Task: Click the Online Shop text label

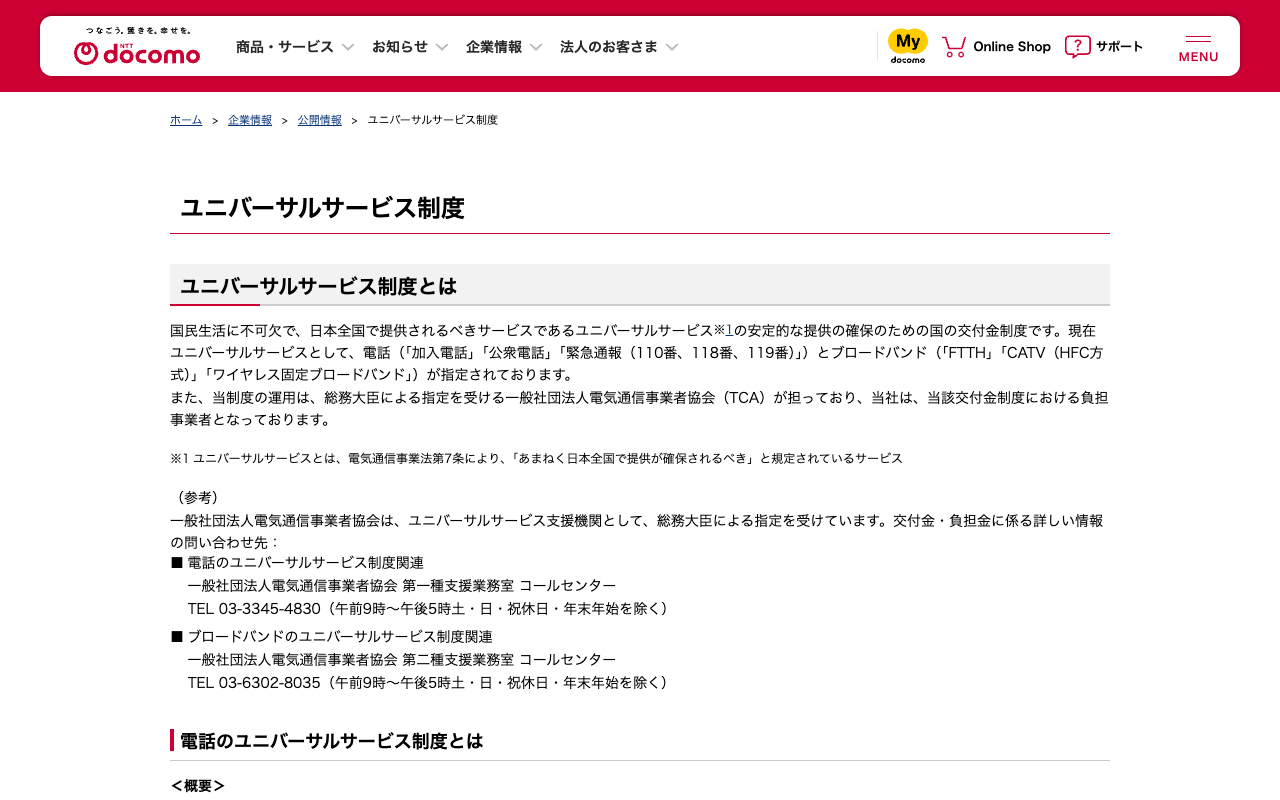Action: tap(1012, 47)
